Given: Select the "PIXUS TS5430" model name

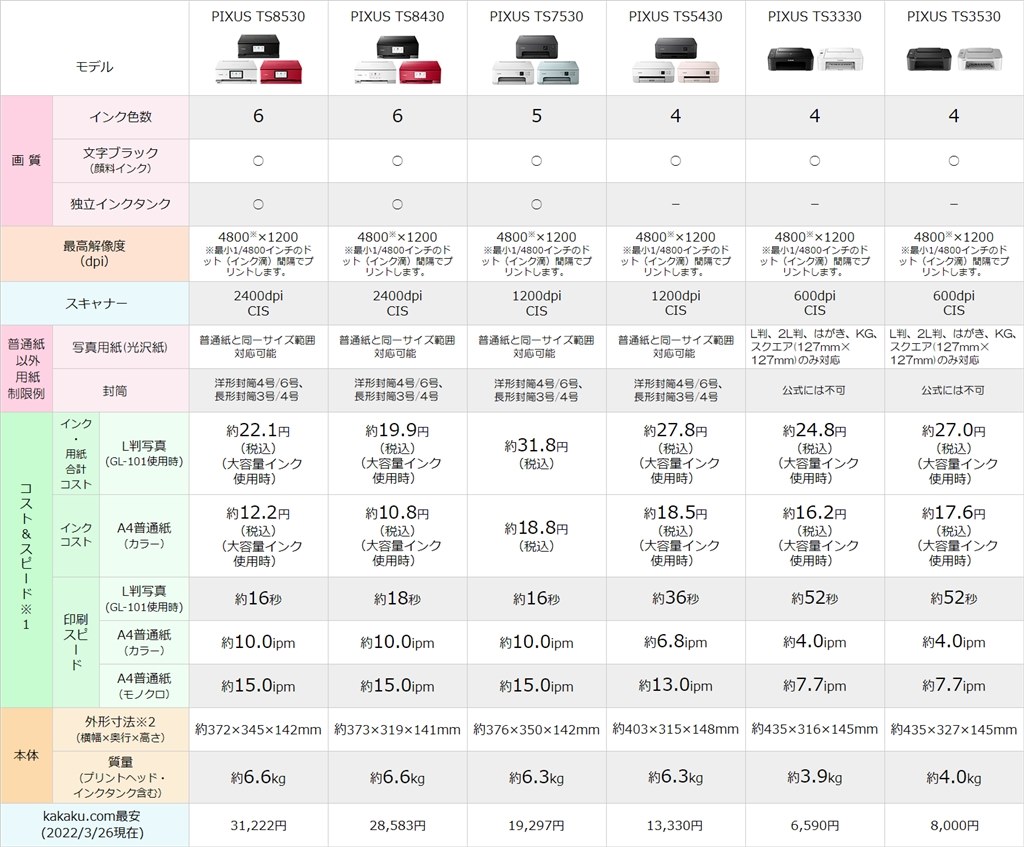Looking at the screenshot, I should point(675,16).
